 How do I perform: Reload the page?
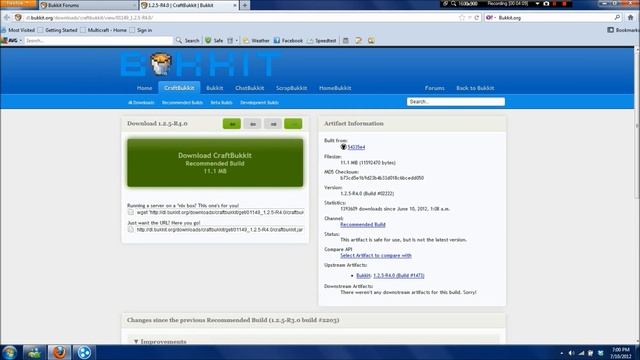[x=476, y=18]
